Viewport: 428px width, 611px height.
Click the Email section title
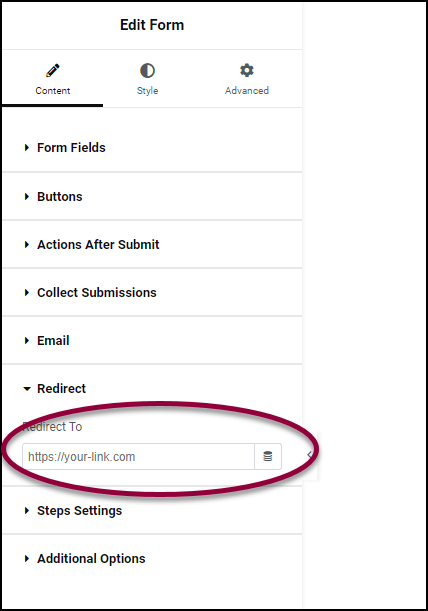point(53,341)
